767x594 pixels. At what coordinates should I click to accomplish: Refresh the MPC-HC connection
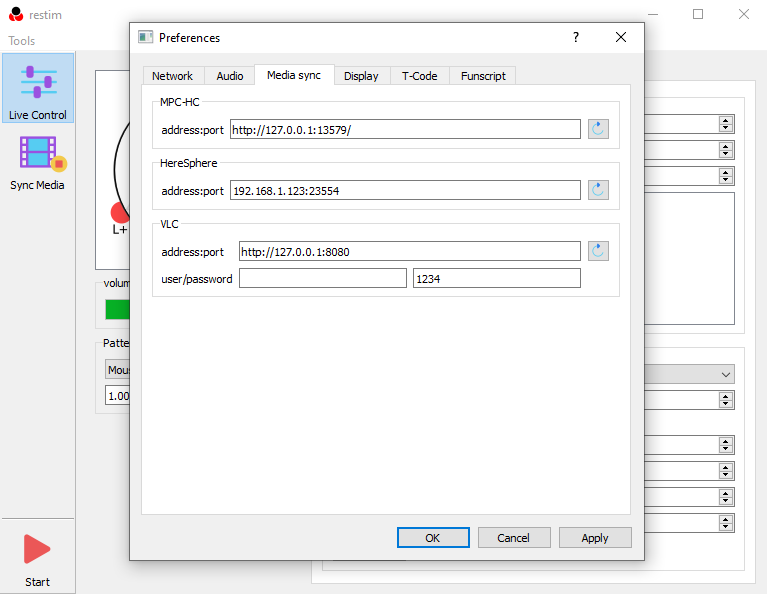598,129
